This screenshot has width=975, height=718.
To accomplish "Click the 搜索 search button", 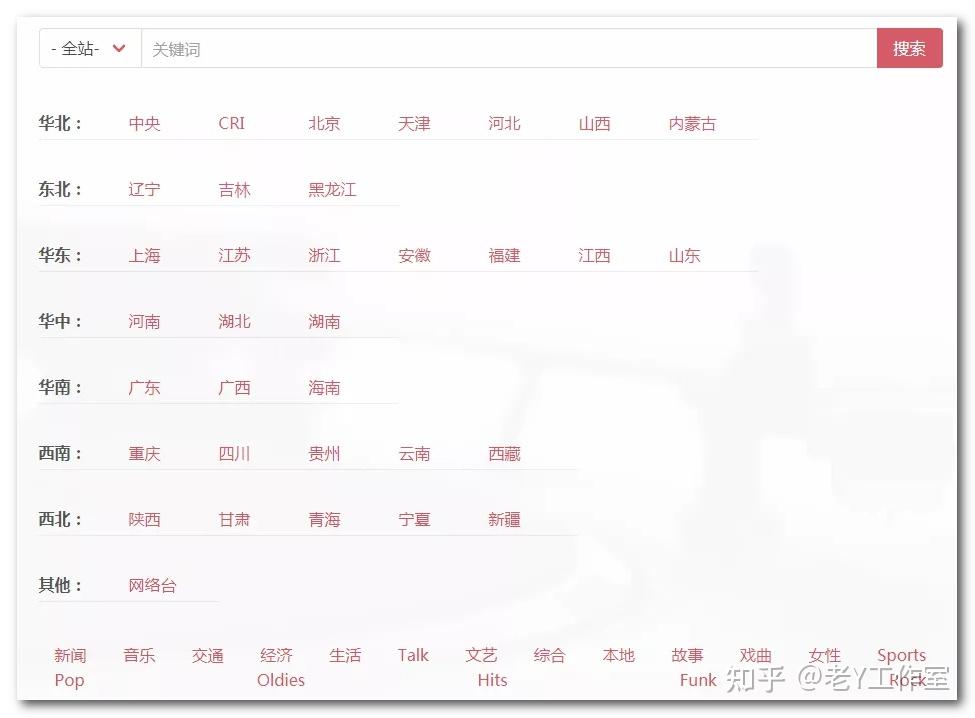I will tap(910, 48).
